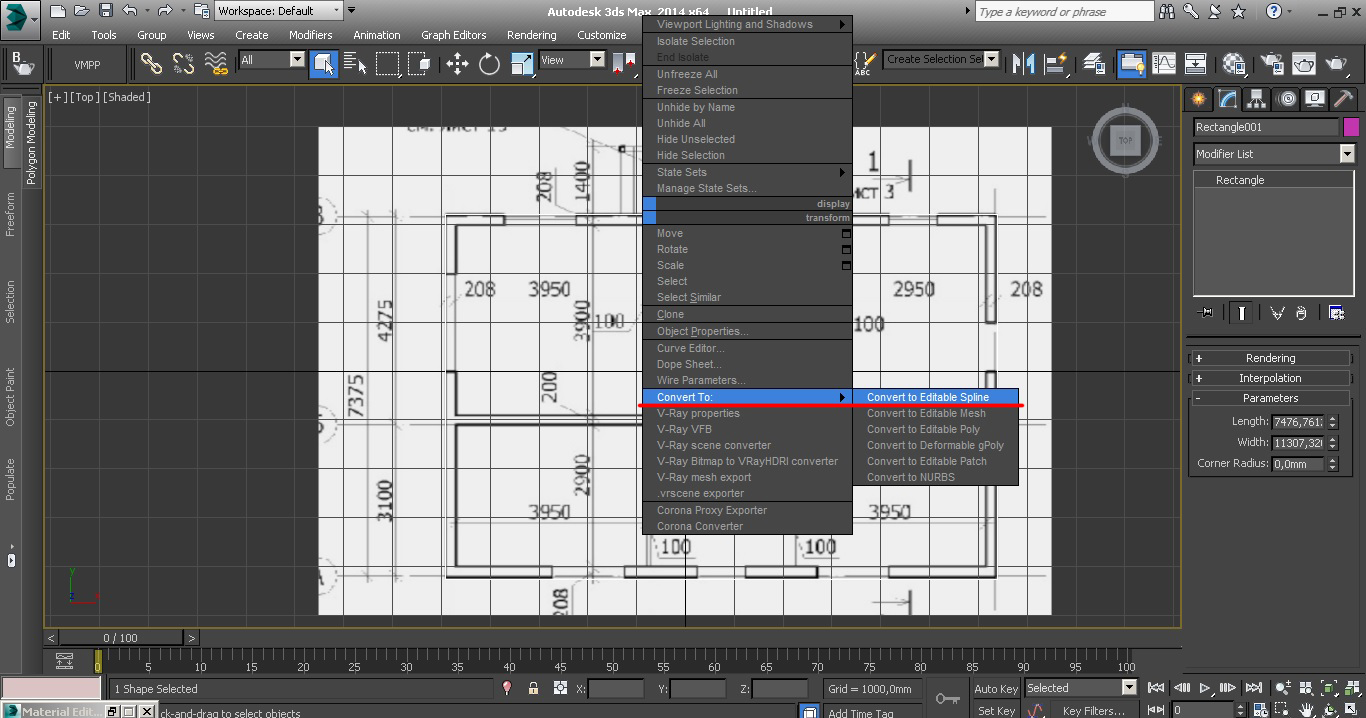Select Convert to Editable Spline option

pyautogui.click(x=927, y=397)
